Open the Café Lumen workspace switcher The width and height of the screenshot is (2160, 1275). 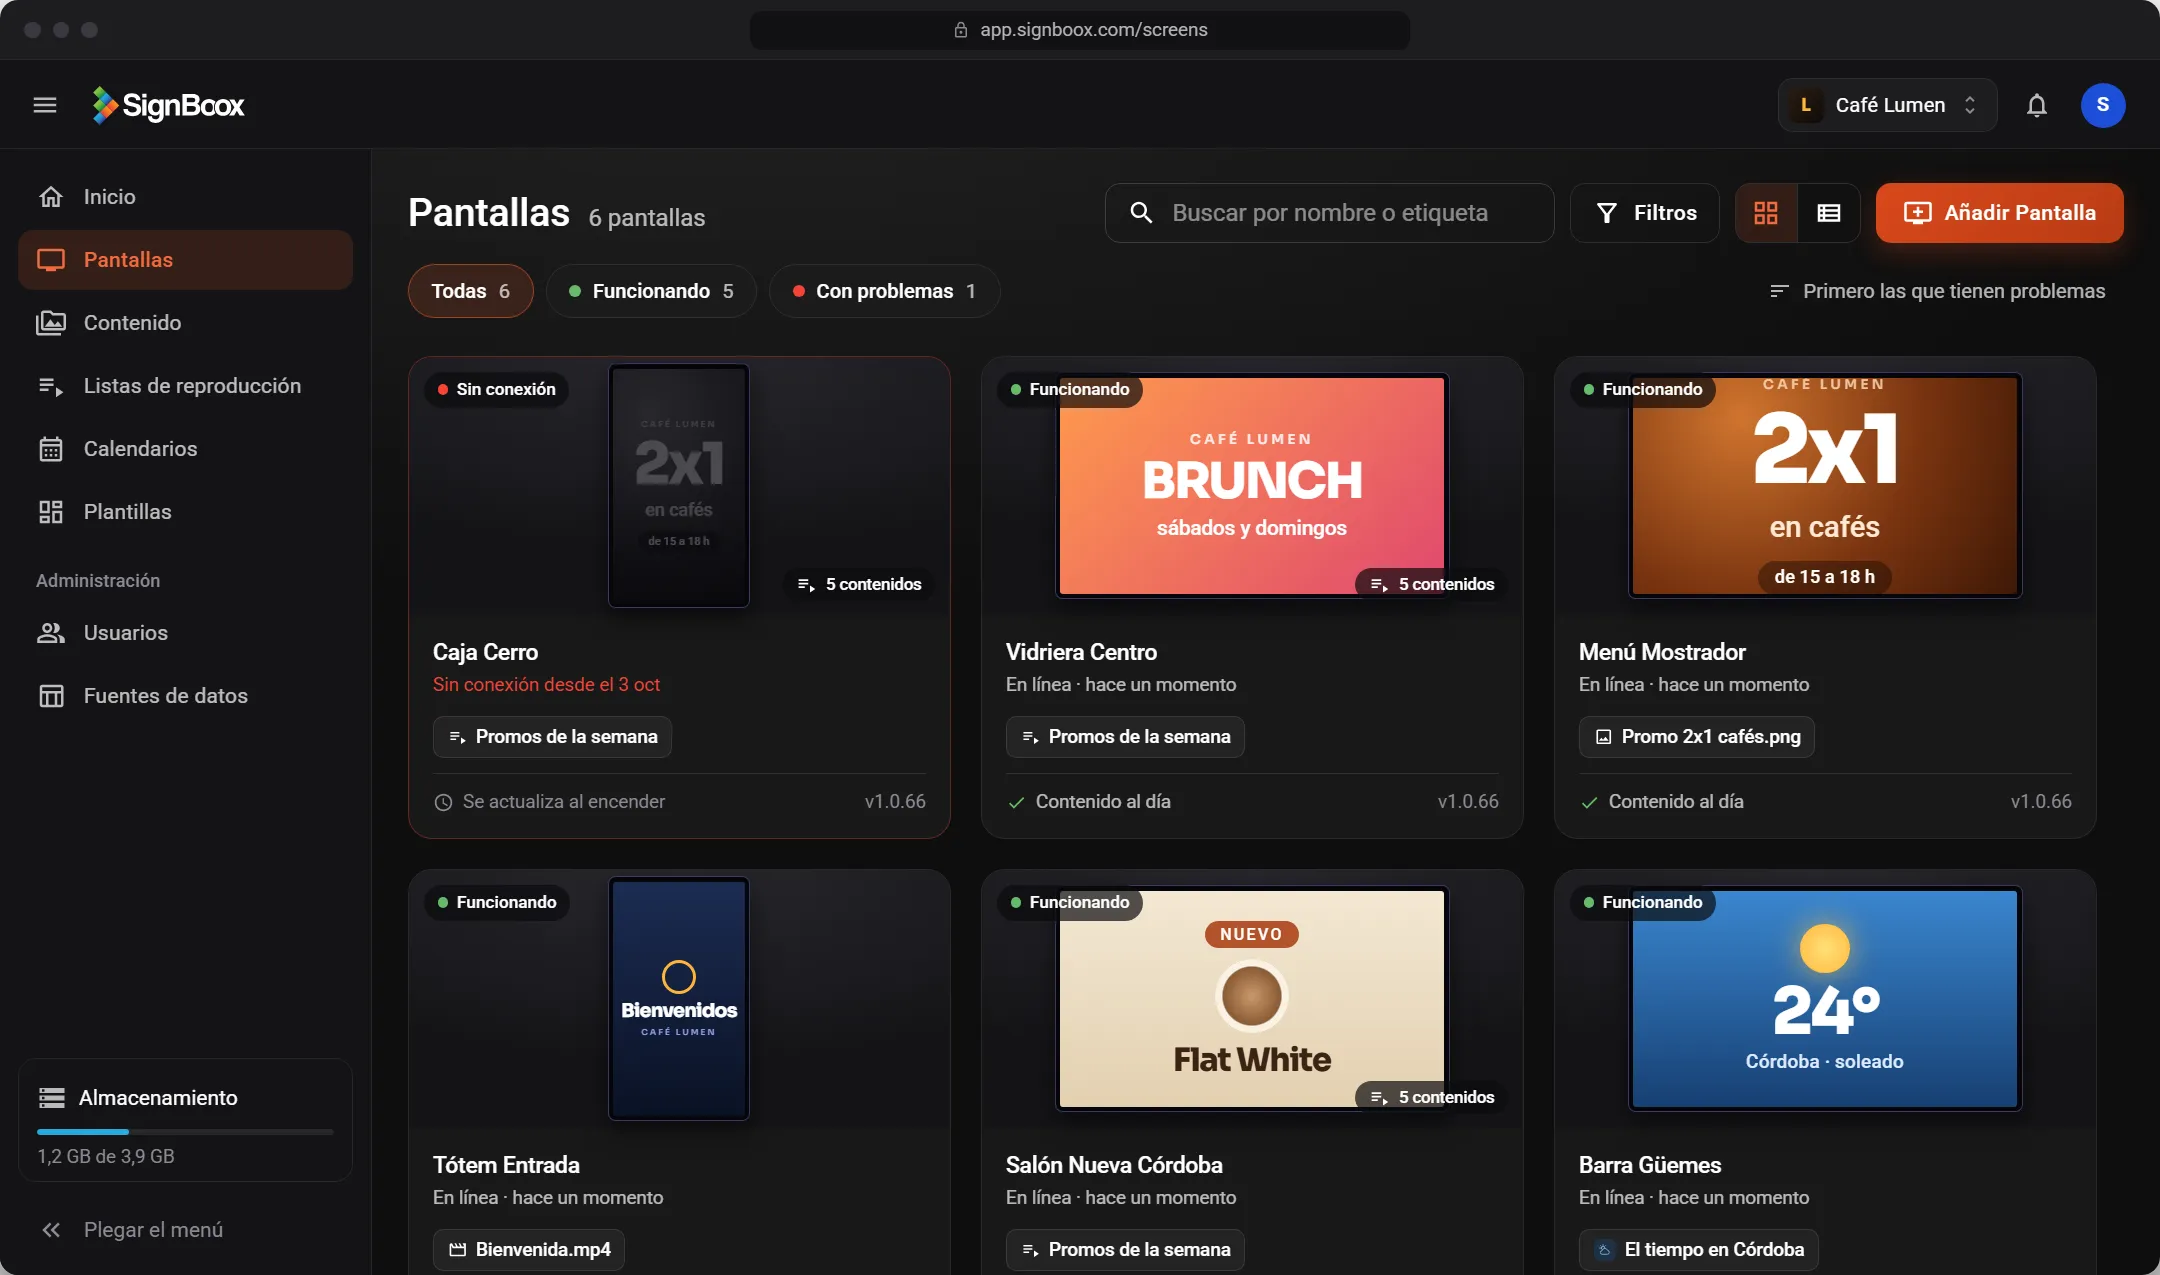(x=1887, y=105)
